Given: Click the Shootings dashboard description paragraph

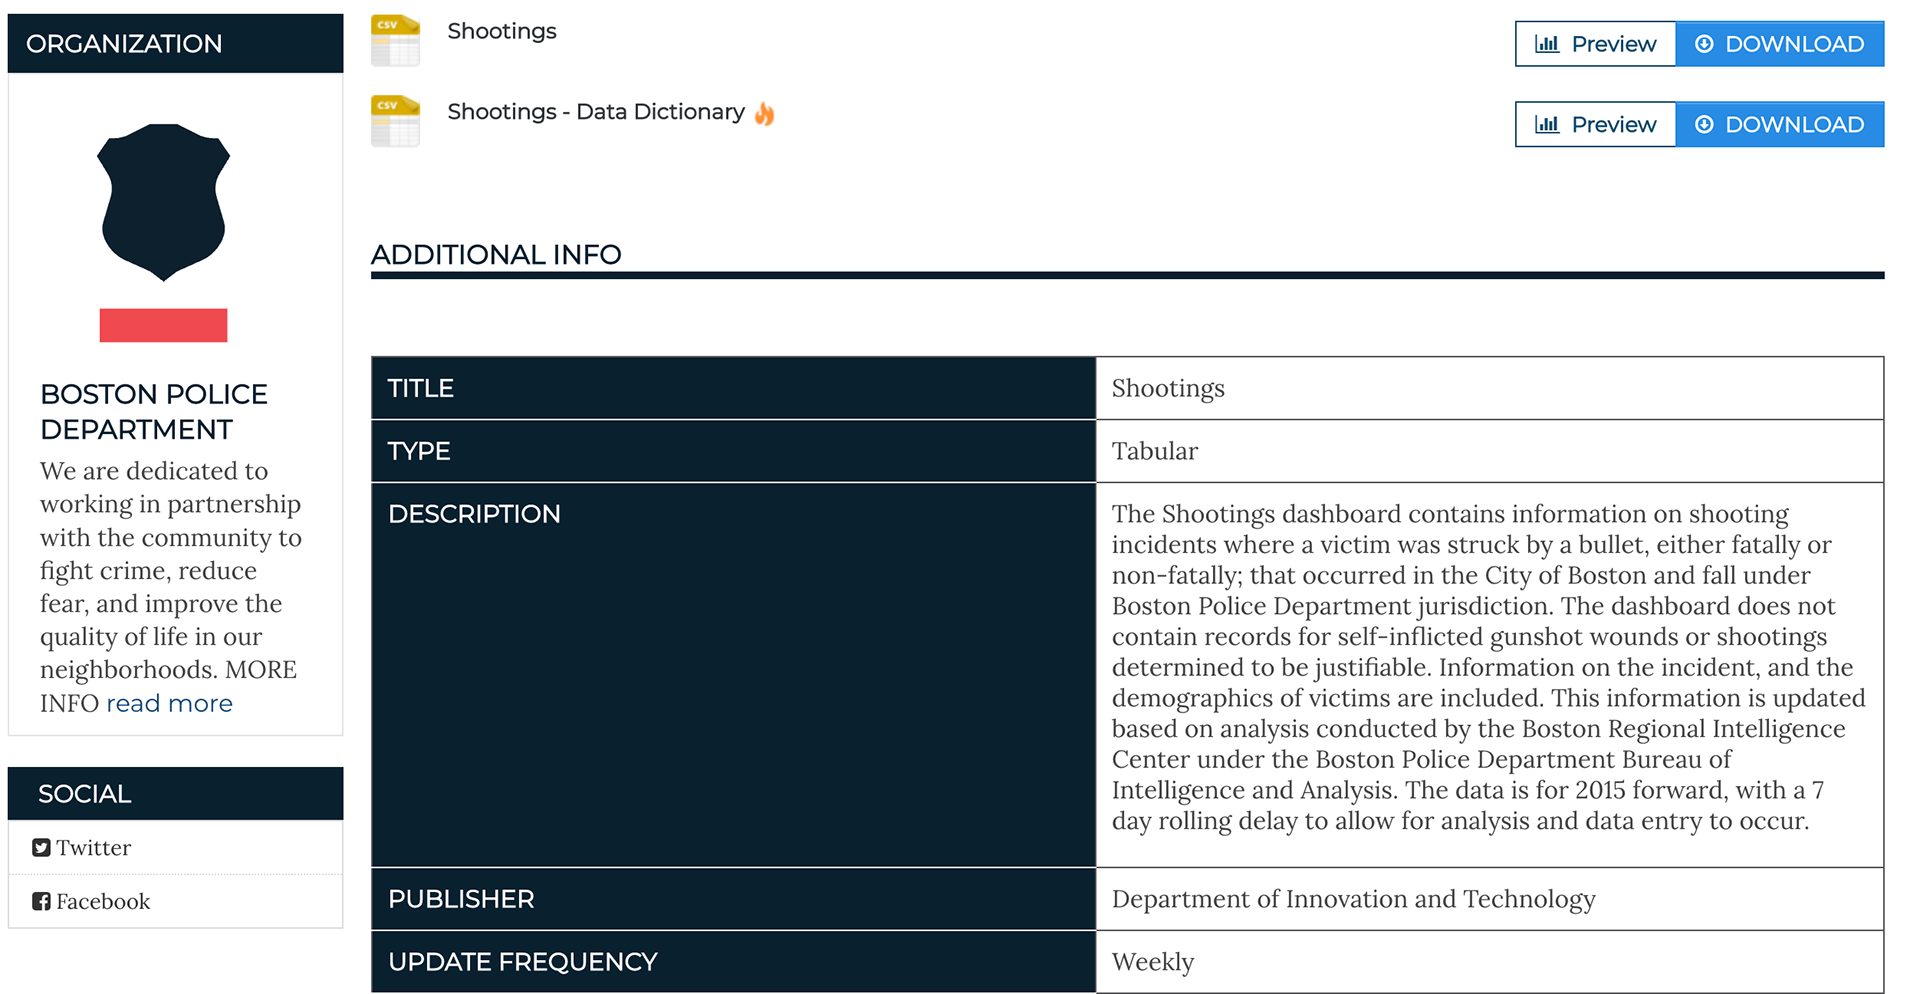Looking at the screenshot, I should tap(1488, 667).
